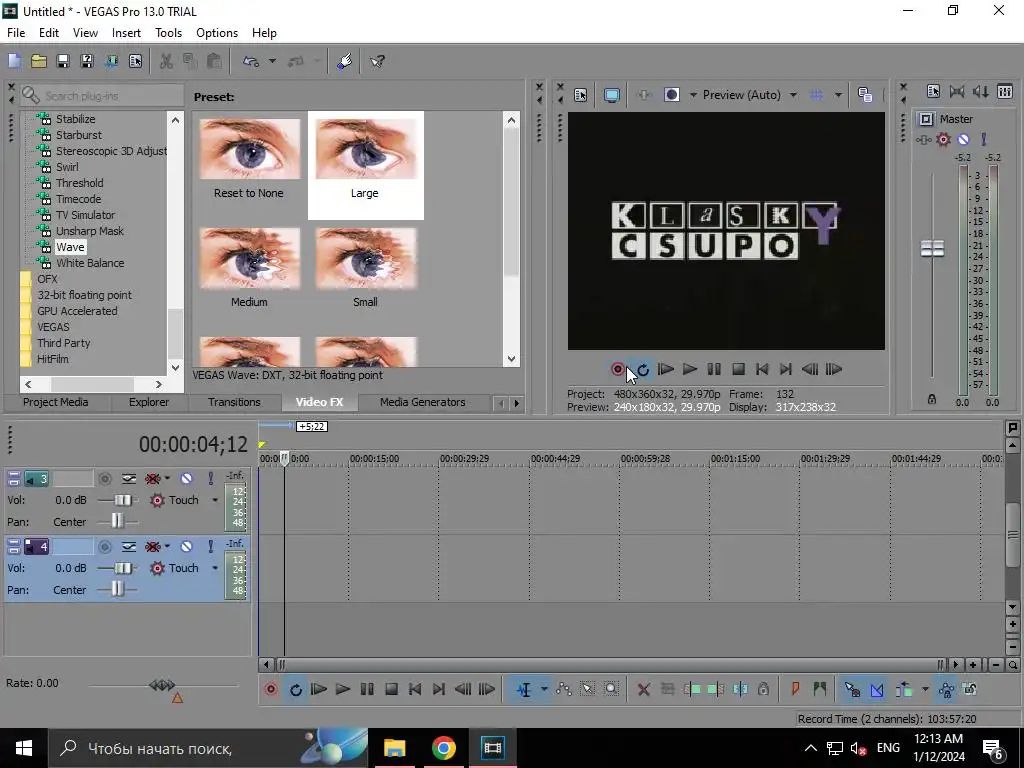This screenshot has width=1024, height=768.
Task: Save the project with the floppy disk icon
Action: tap(63, 61)
